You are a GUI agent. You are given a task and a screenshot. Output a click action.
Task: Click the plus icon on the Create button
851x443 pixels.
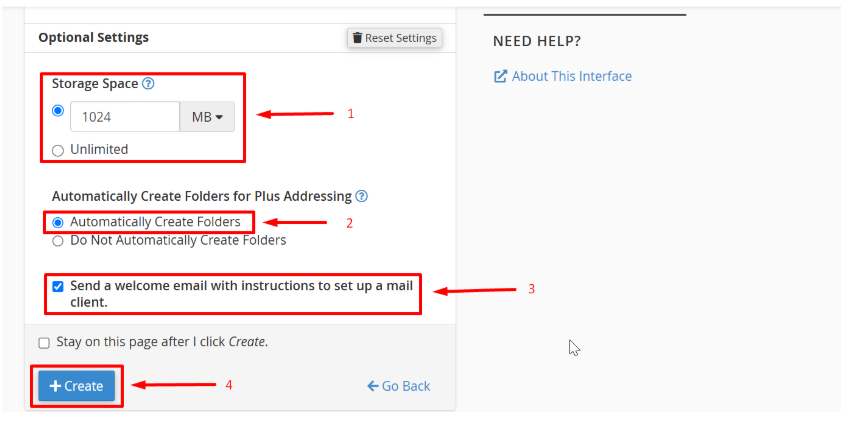click(x=55, y=386)
